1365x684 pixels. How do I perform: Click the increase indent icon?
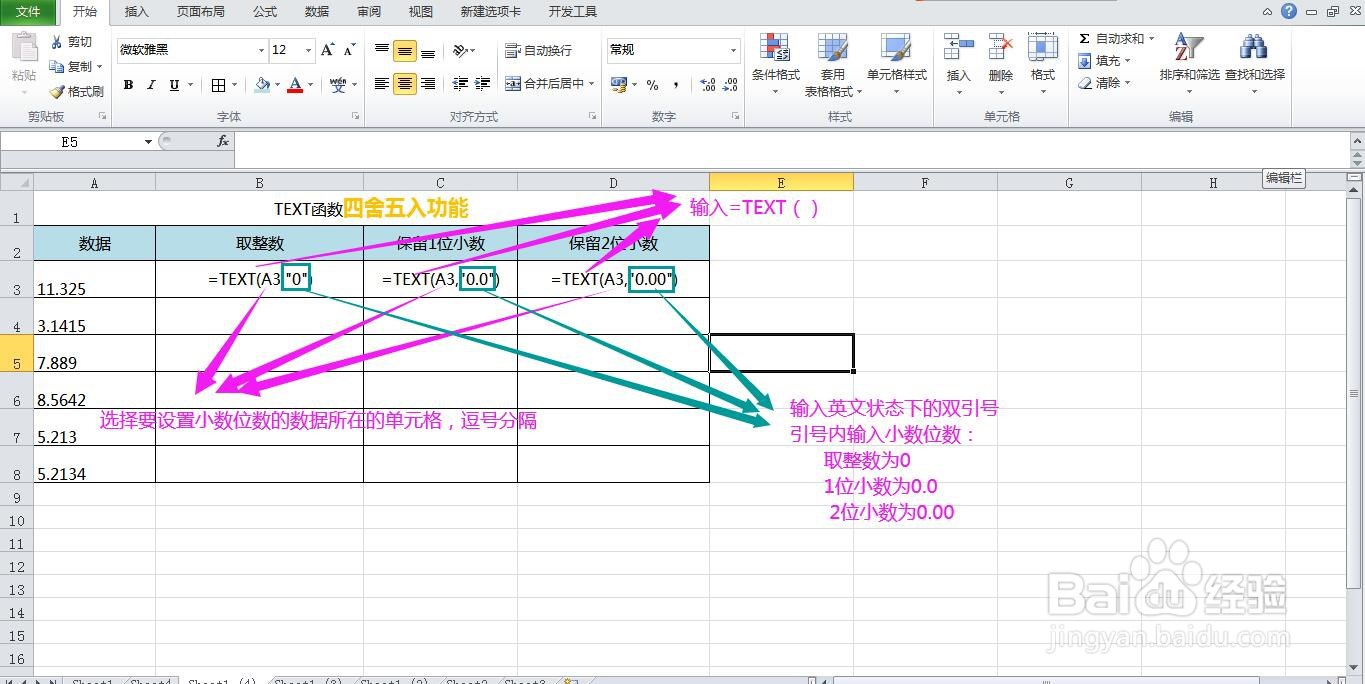[483, 84]
